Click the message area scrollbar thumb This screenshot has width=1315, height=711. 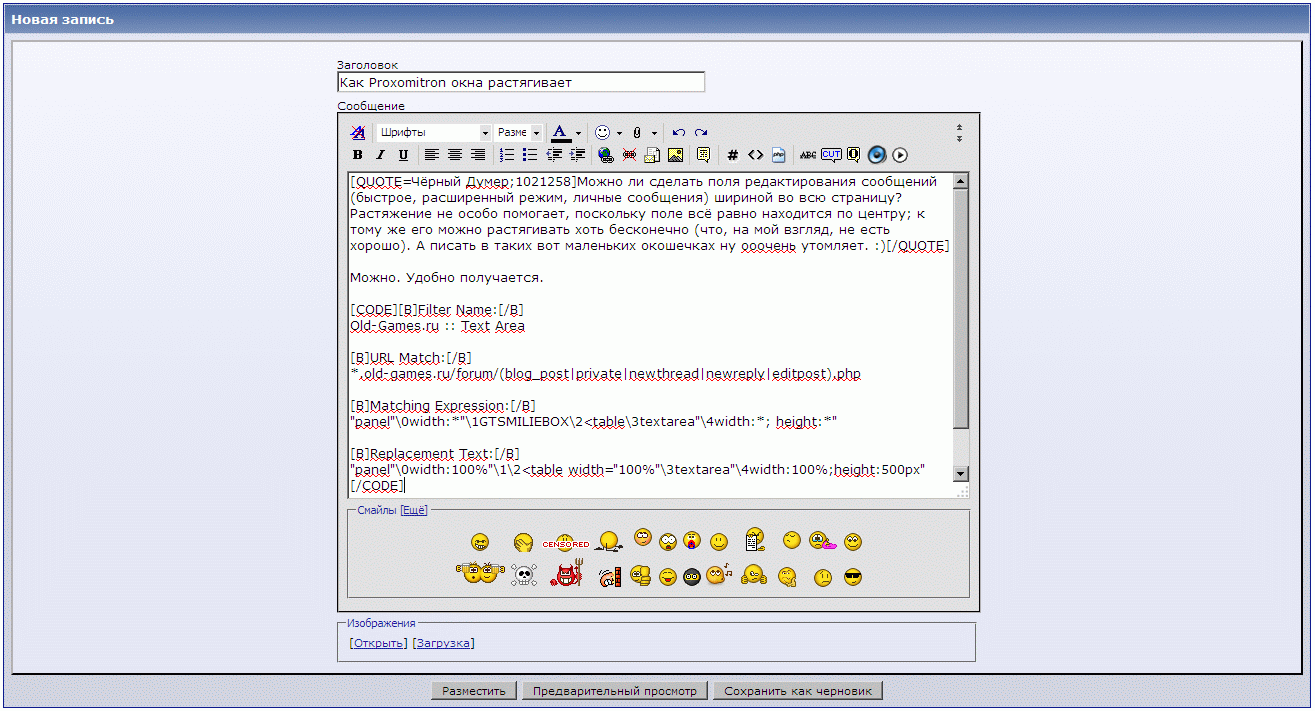961,310
